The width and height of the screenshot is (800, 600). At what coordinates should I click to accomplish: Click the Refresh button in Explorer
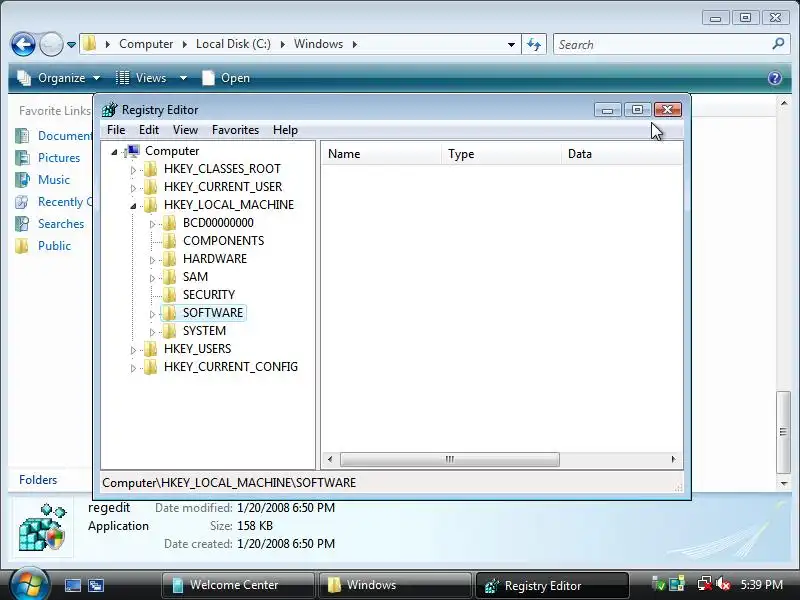tap(534, 45)
